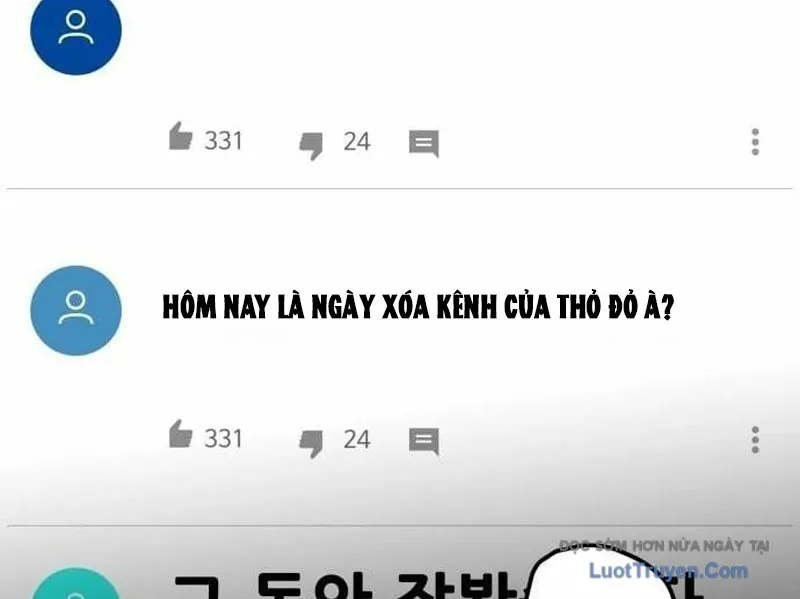
Task: Open replies for the dark blue avatar's comment
Action: (423, 143)
